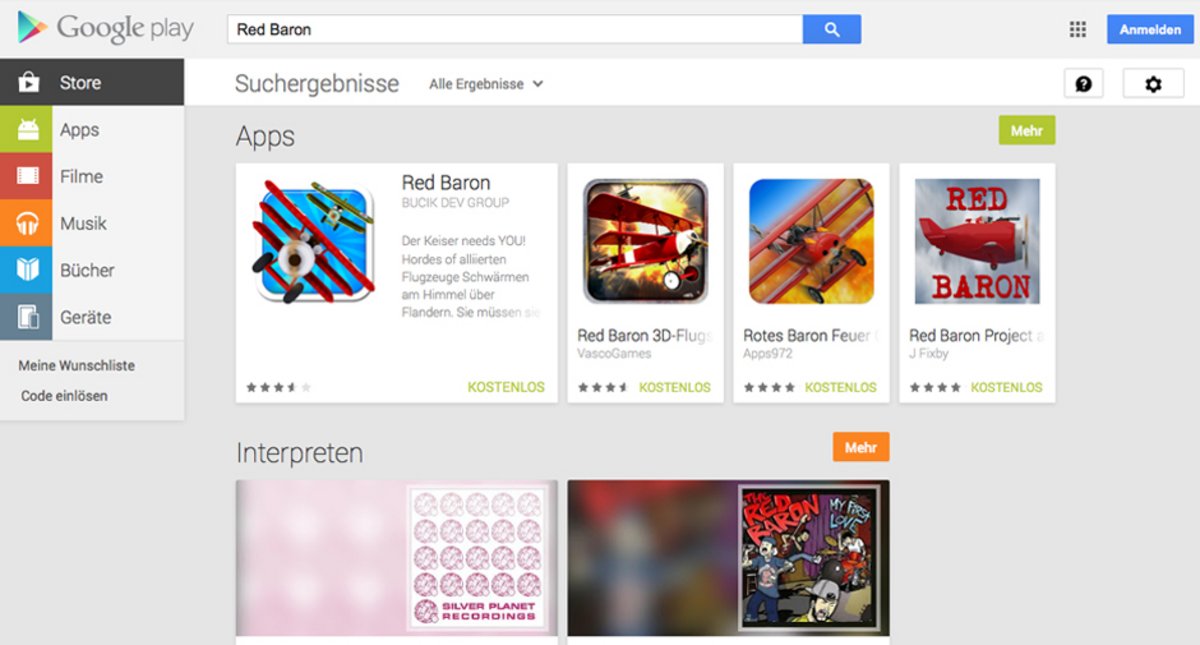Select the Bücher book icon
The image size is (1200, 645).
[26, 270]
